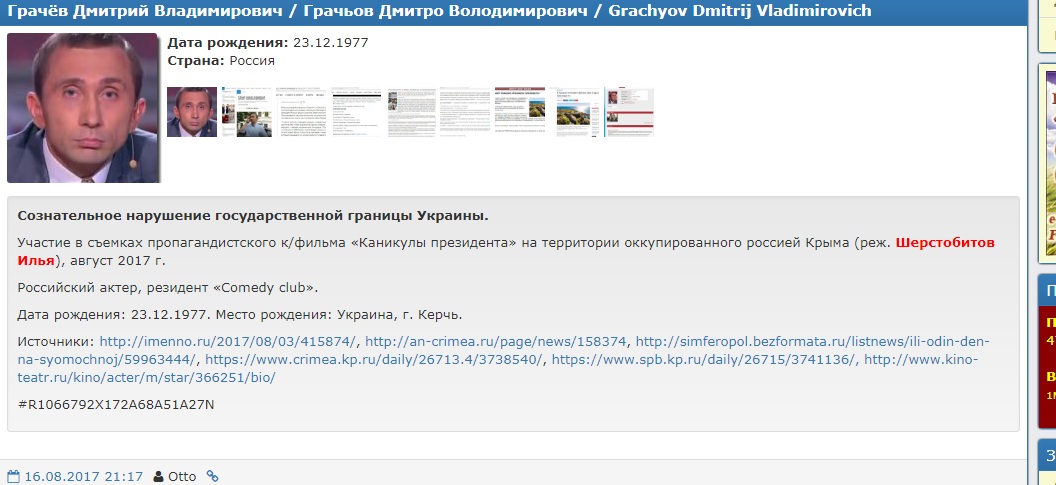The height and width of the screenshot is (485, 1056).
Task: Click the 16.08.2017 21:17 date link
Action: click(x=83, y=477)
